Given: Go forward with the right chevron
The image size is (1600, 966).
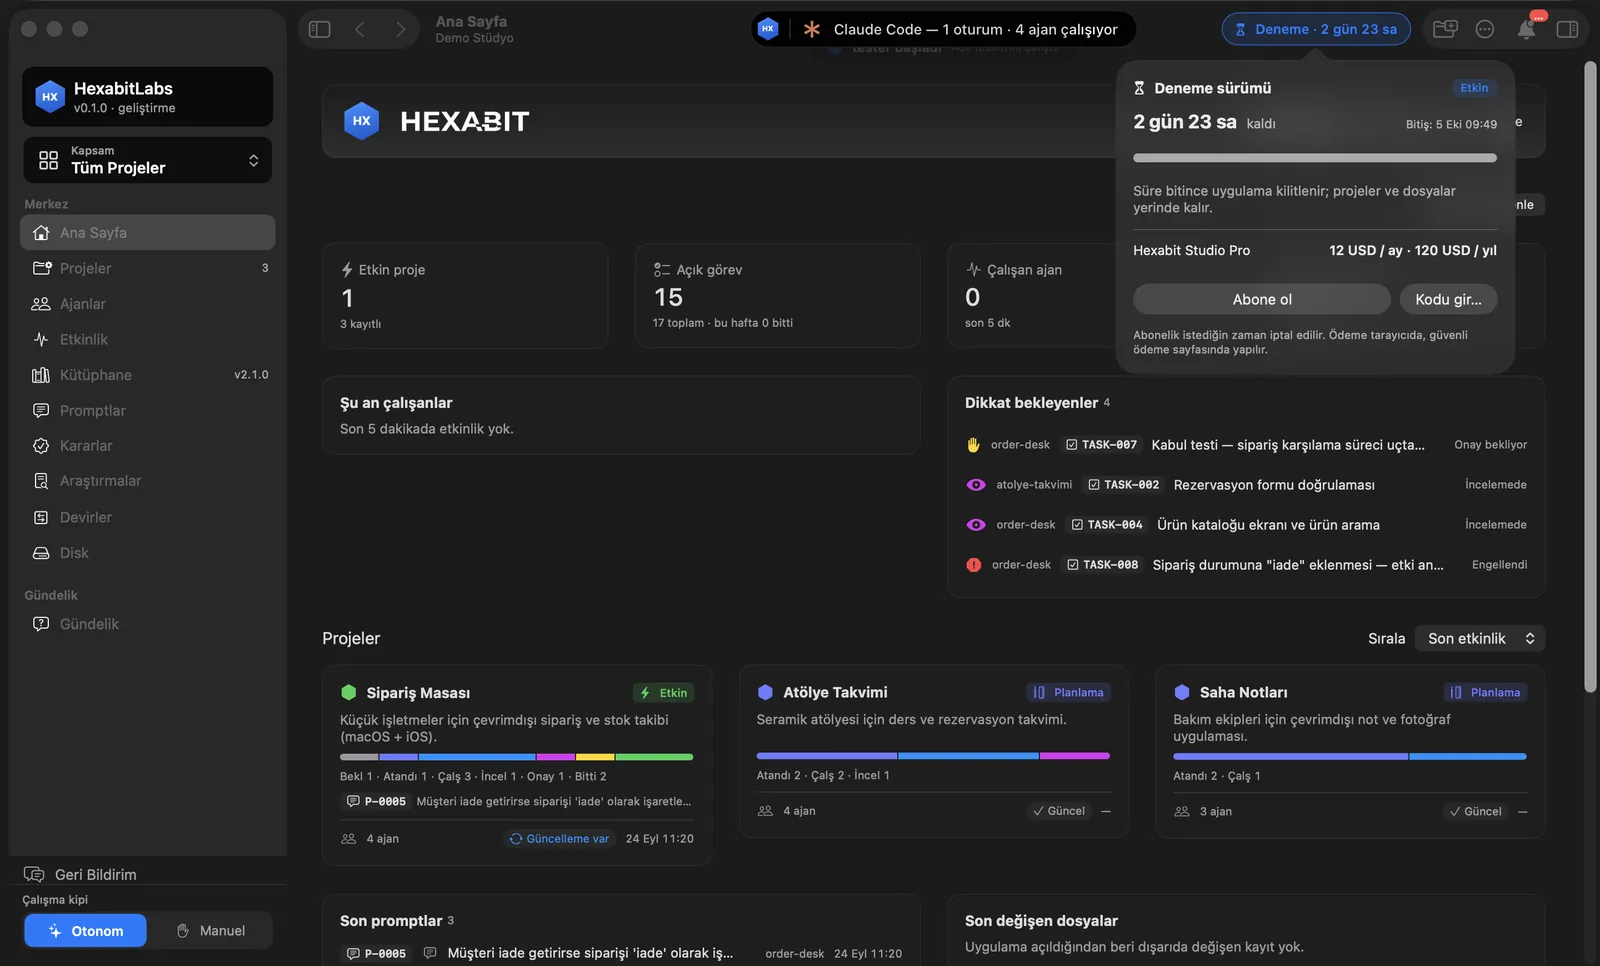Looking at the screenshot, I should [x=400, y=29].
